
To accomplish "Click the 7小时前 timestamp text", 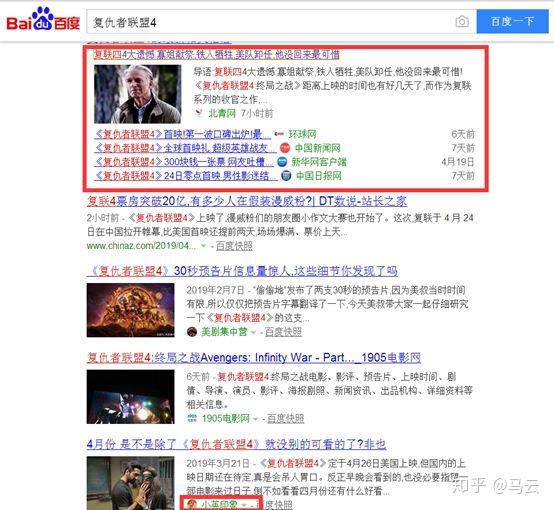I will tap(257, 113).
